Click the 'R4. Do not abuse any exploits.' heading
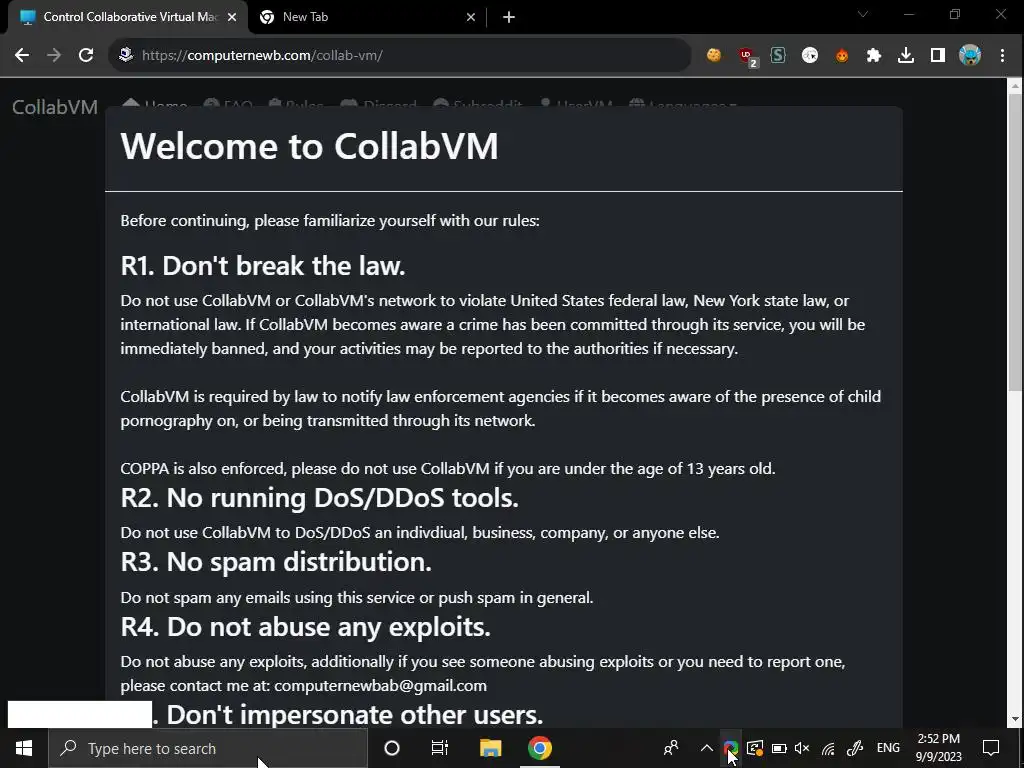 305,627
